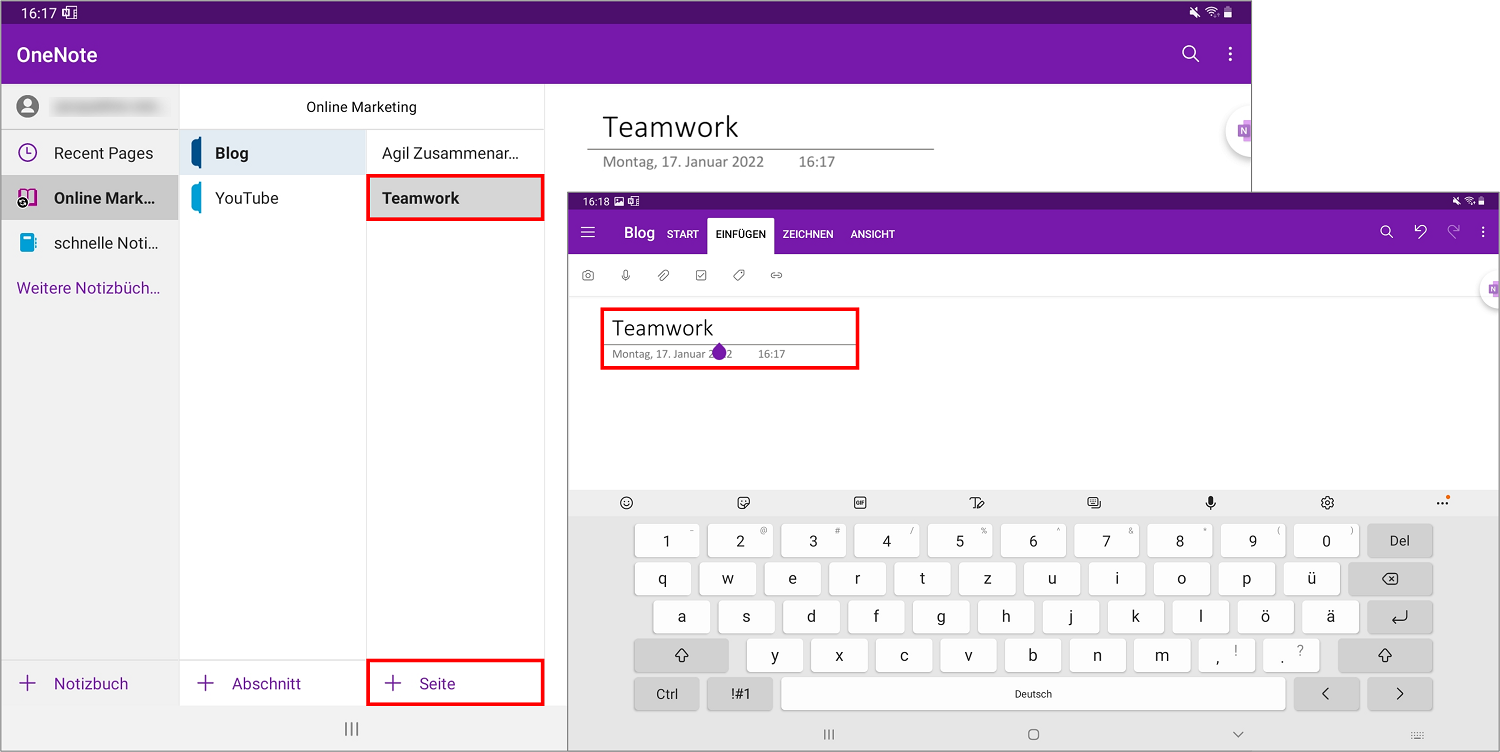This screenshot has width=1500, height=752.
Task: Tap the search icon in the OneNote notebook list screen
Action: coord(1190,54)
